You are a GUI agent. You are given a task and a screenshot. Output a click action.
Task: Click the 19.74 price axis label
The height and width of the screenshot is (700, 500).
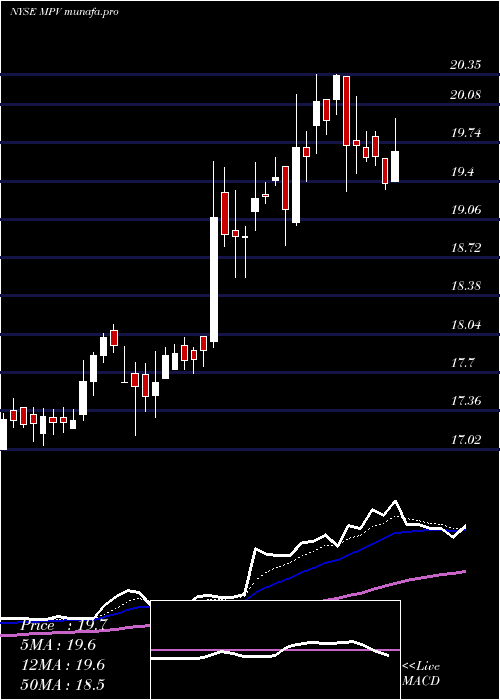pos(466,133)
